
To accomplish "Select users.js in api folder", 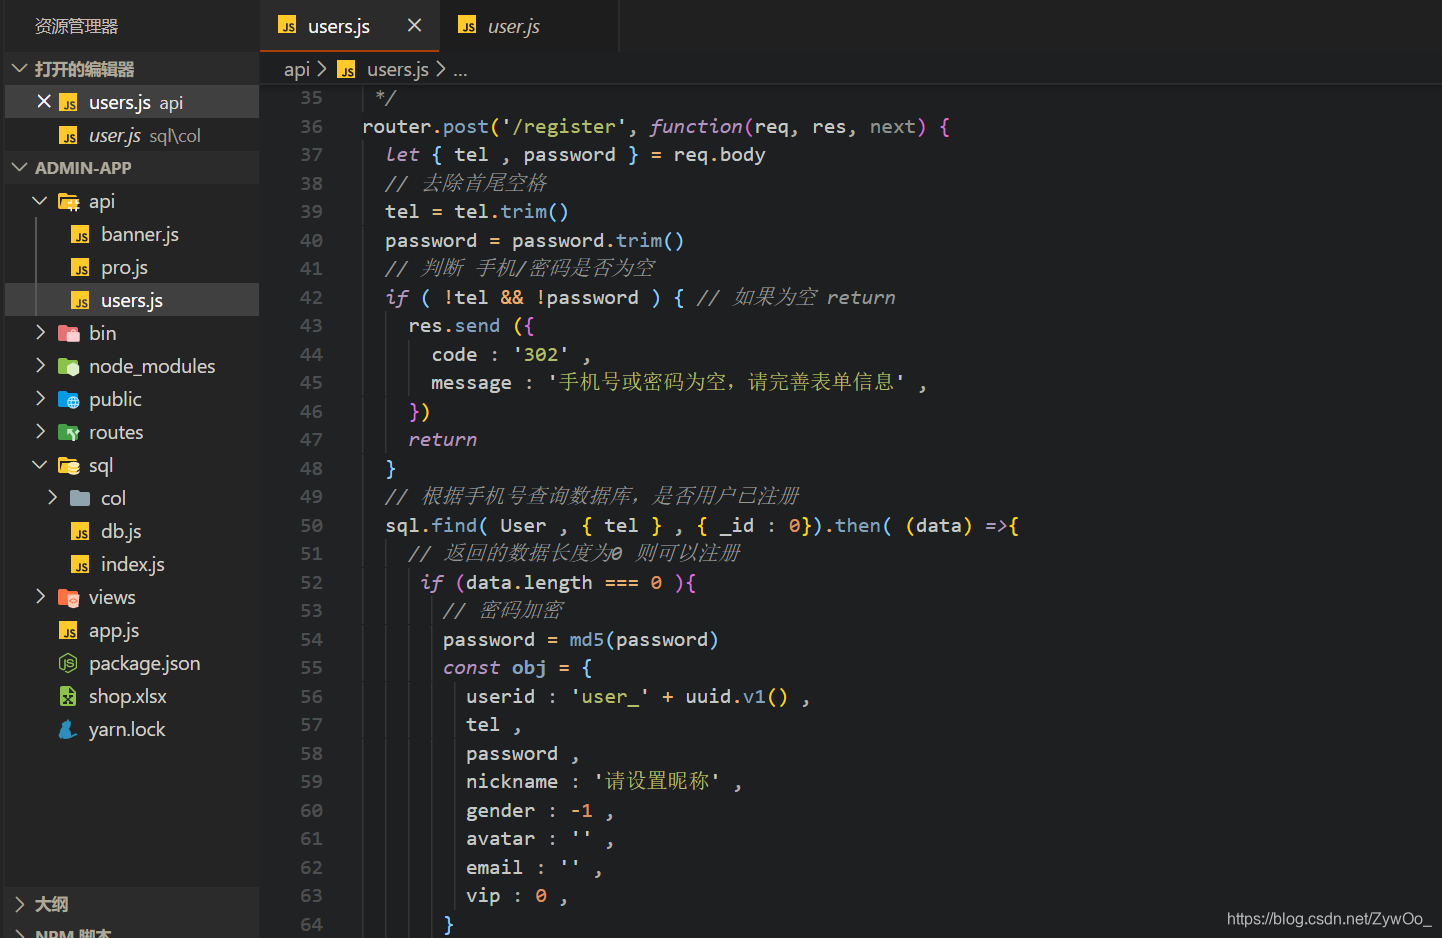I will (x=132, y=300).
